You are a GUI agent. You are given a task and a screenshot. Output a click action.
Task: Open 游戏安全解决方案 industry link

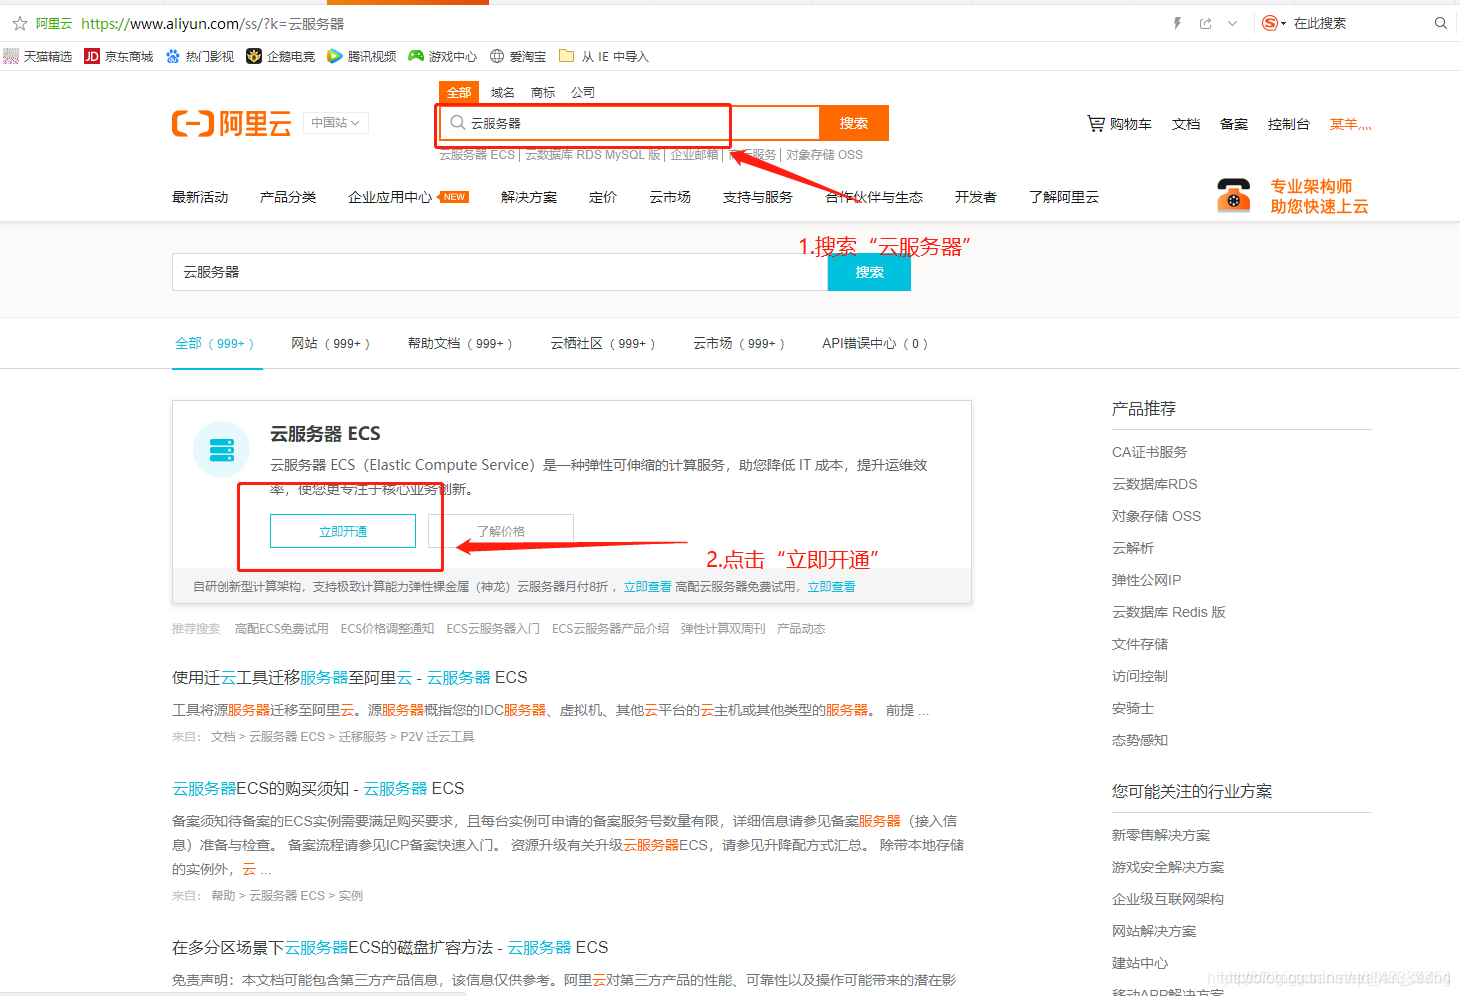(1168, 867)
